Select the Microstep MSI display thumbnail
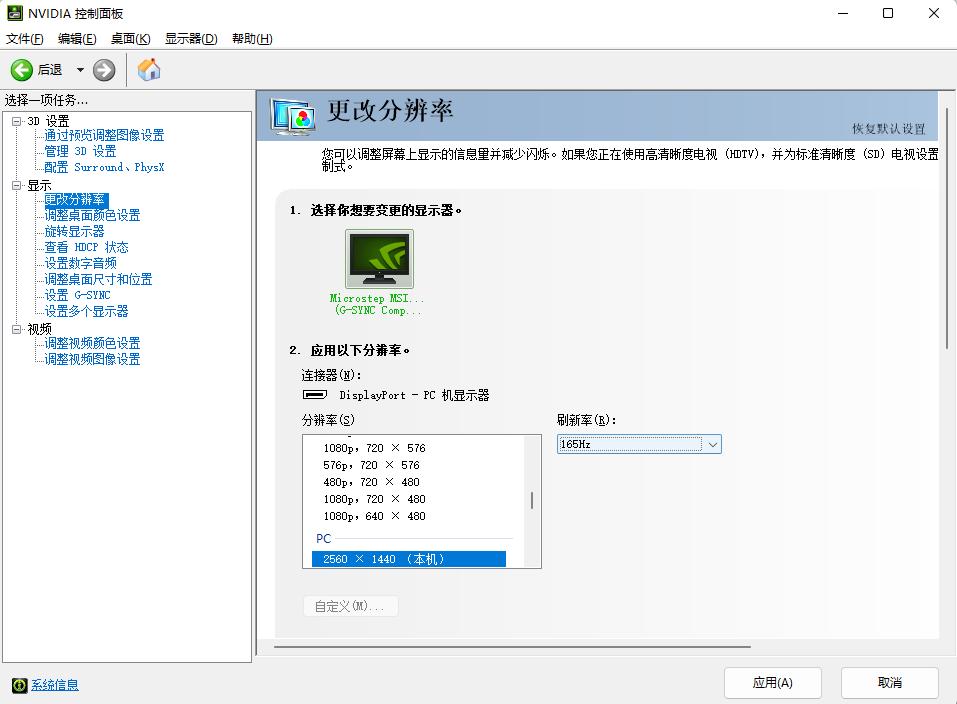Screen dimensions: 957x704 point(378,258)
